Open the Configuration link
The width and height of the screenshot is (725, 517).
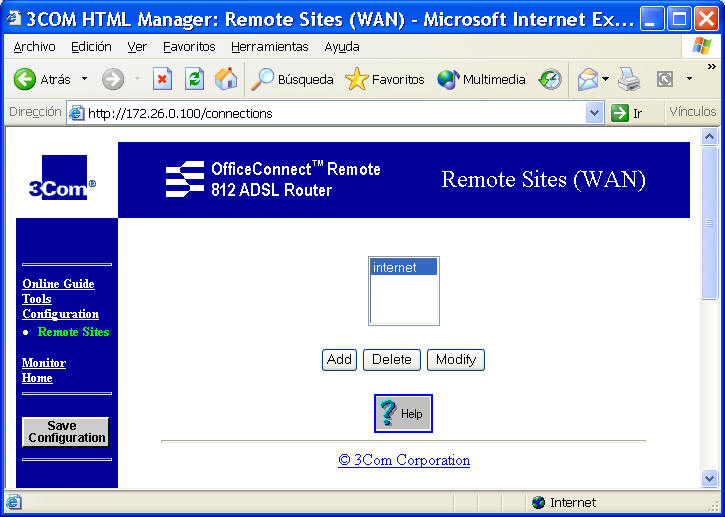61,314
